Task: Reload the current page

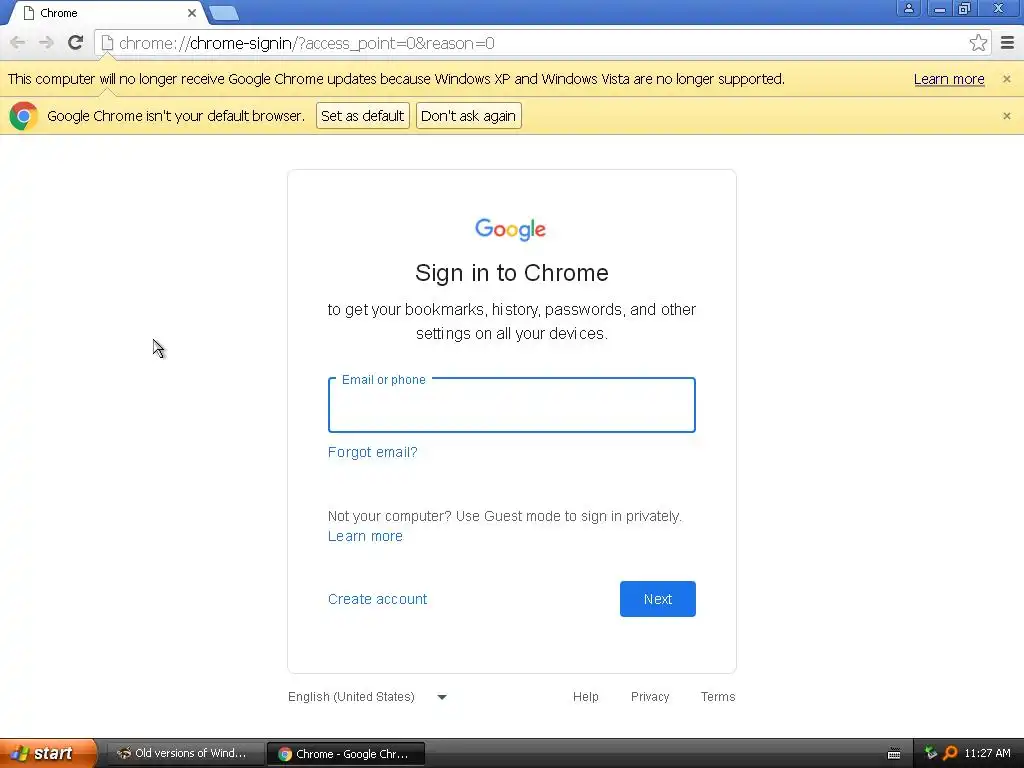Action: [x=76, y=43]
